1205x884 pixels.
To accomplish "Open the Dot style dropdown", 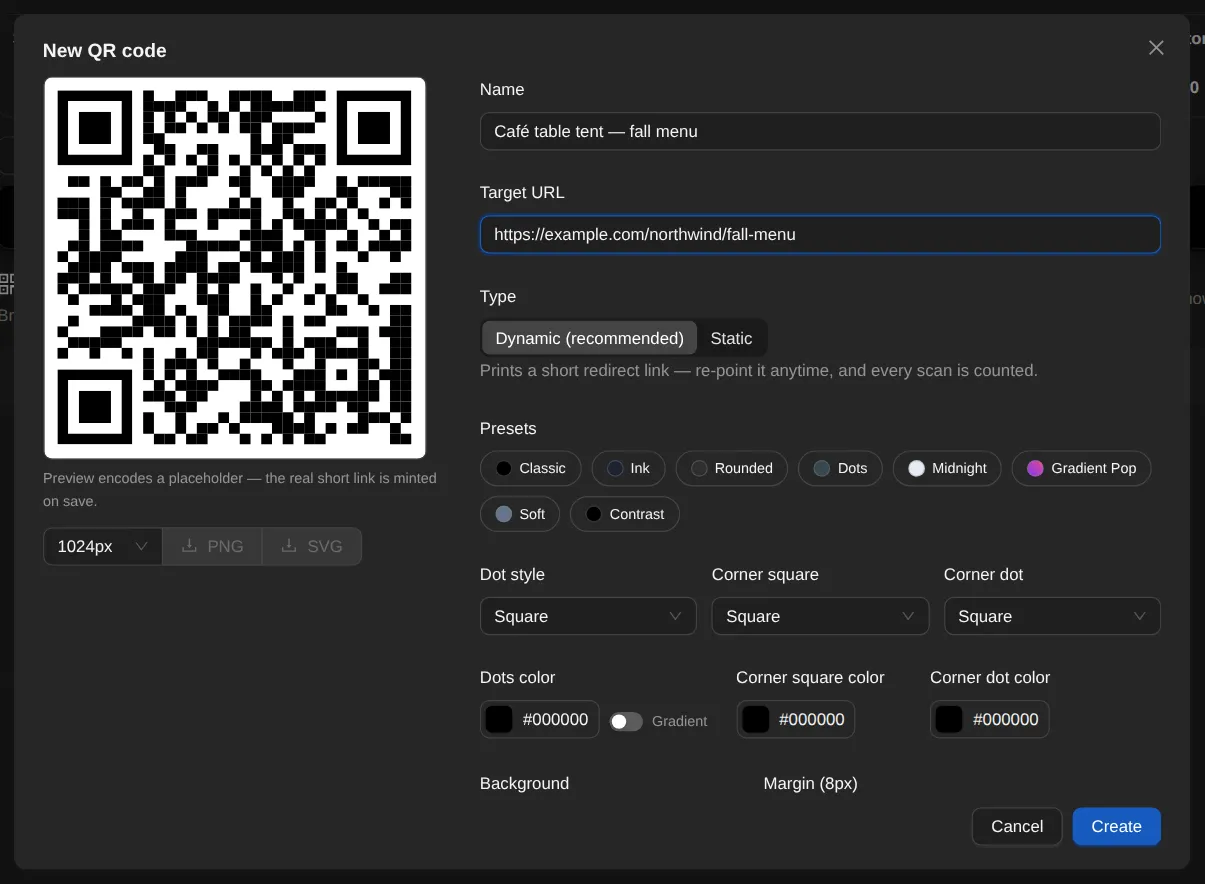I will tap(588, 616).
